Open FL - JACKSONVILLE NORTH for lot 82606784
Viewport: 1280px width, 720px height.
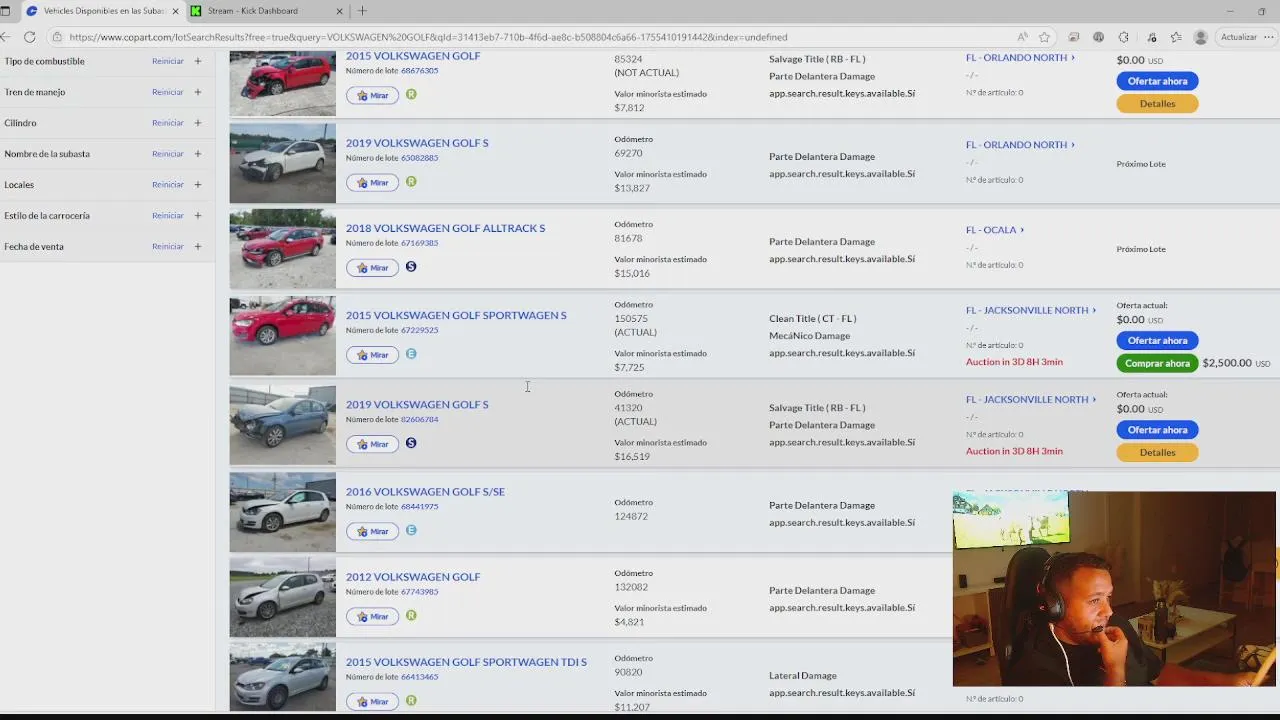point(1031,399)
